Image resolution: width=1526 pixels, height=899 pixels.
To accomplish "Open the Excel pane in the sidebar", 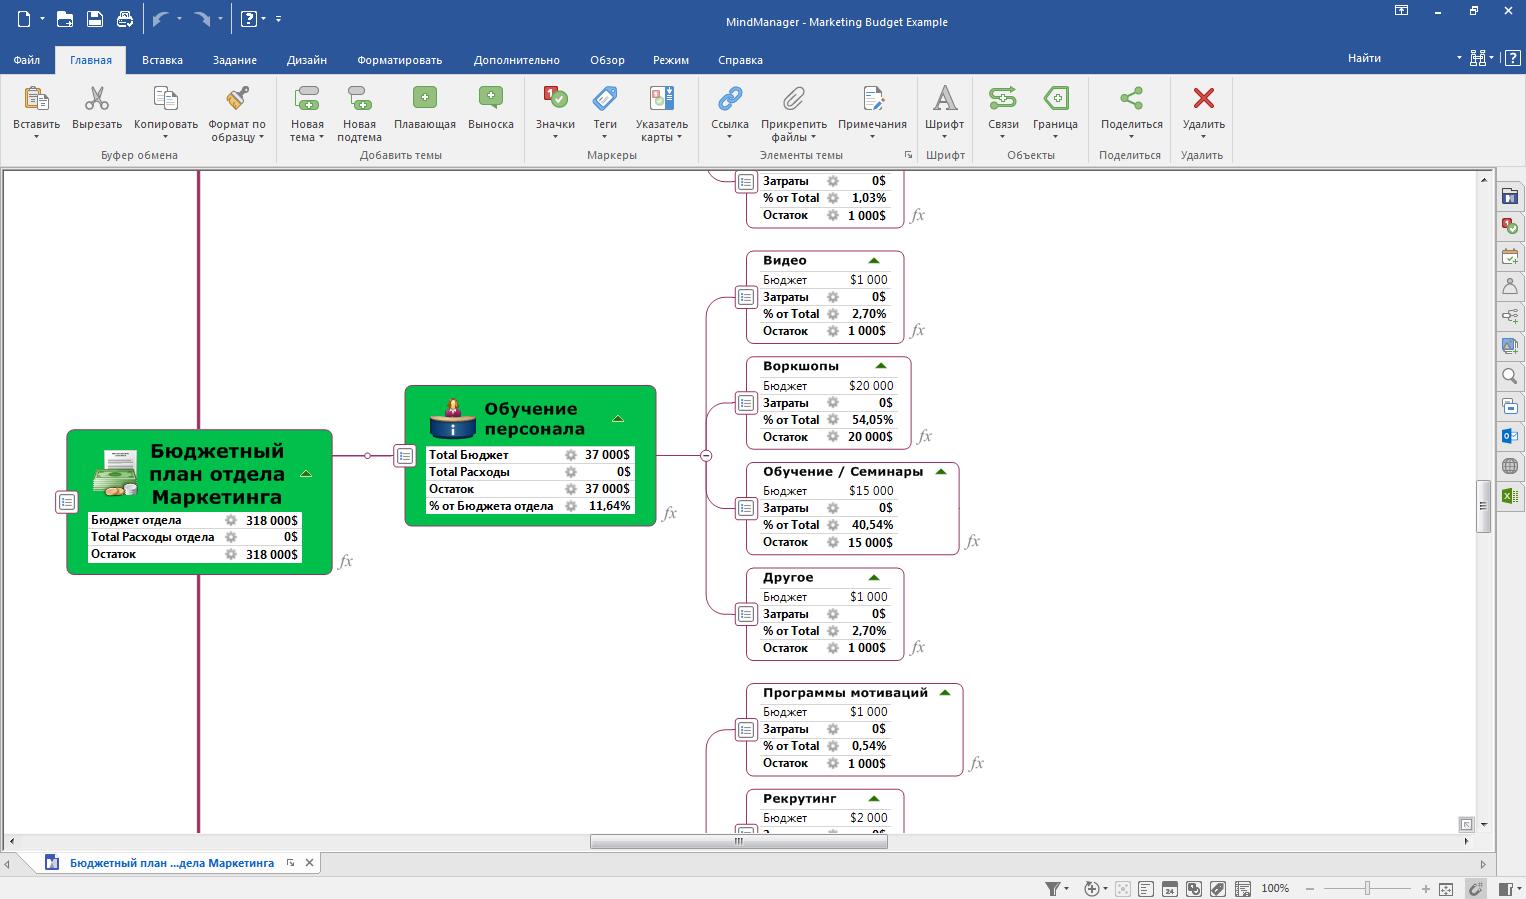I will [x=1510, y=496].
